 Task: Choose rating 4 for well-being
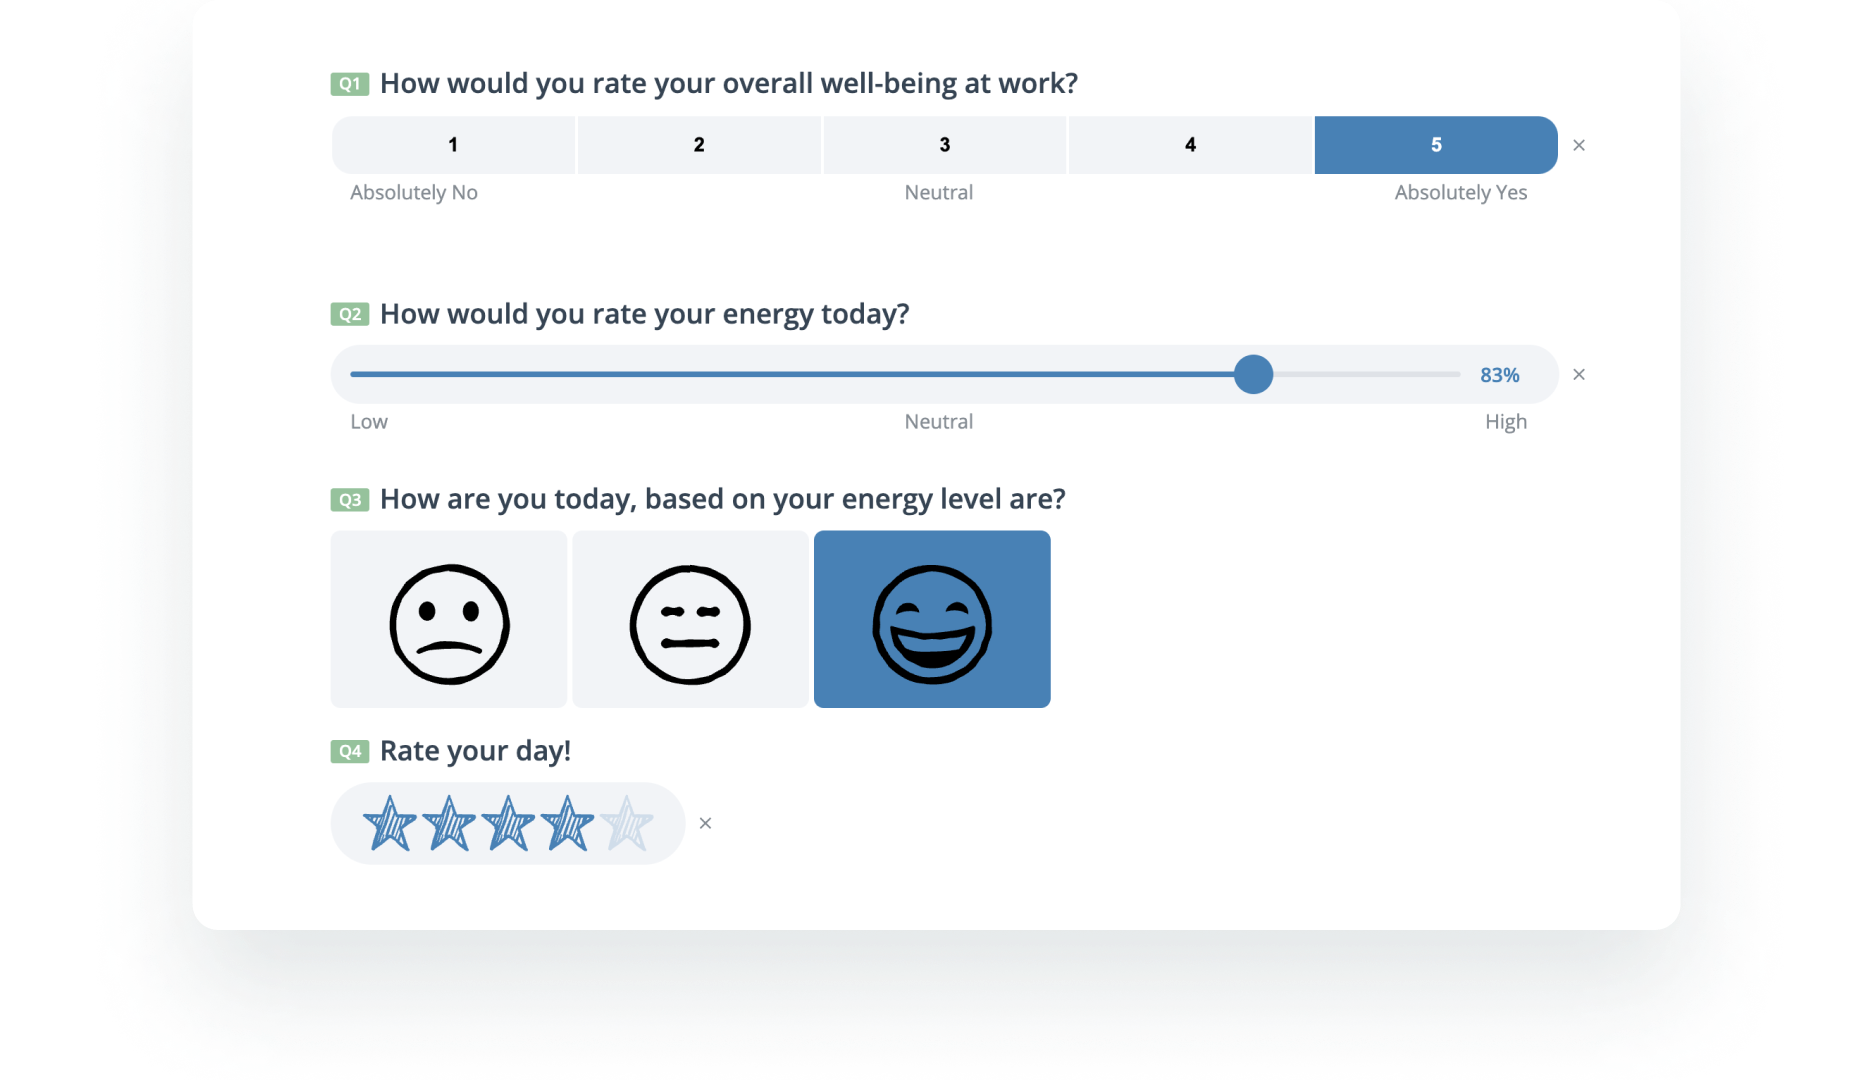click(1190, 145)
